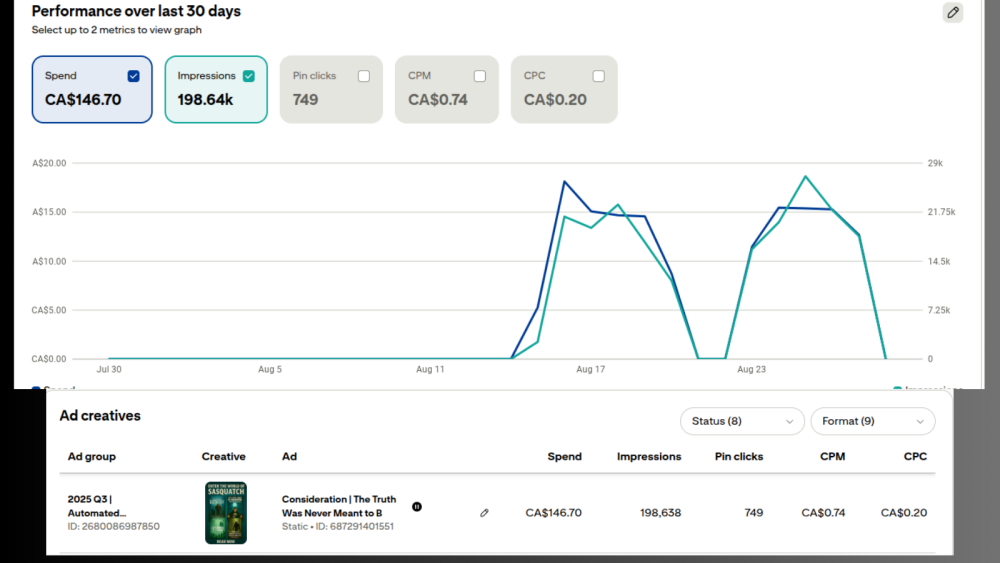Enable the Pin clicks metric checkbox
Screen dimensions: 1000x563
tap(364, 76)
